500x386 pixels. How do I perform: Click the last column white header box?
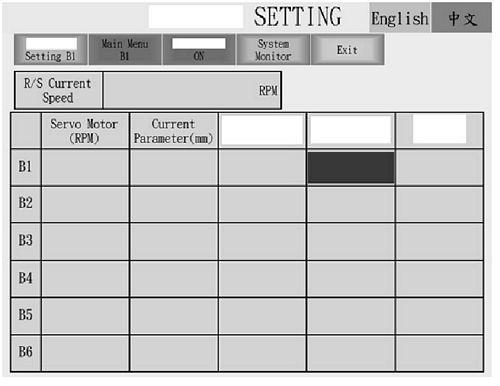(439, 129)
